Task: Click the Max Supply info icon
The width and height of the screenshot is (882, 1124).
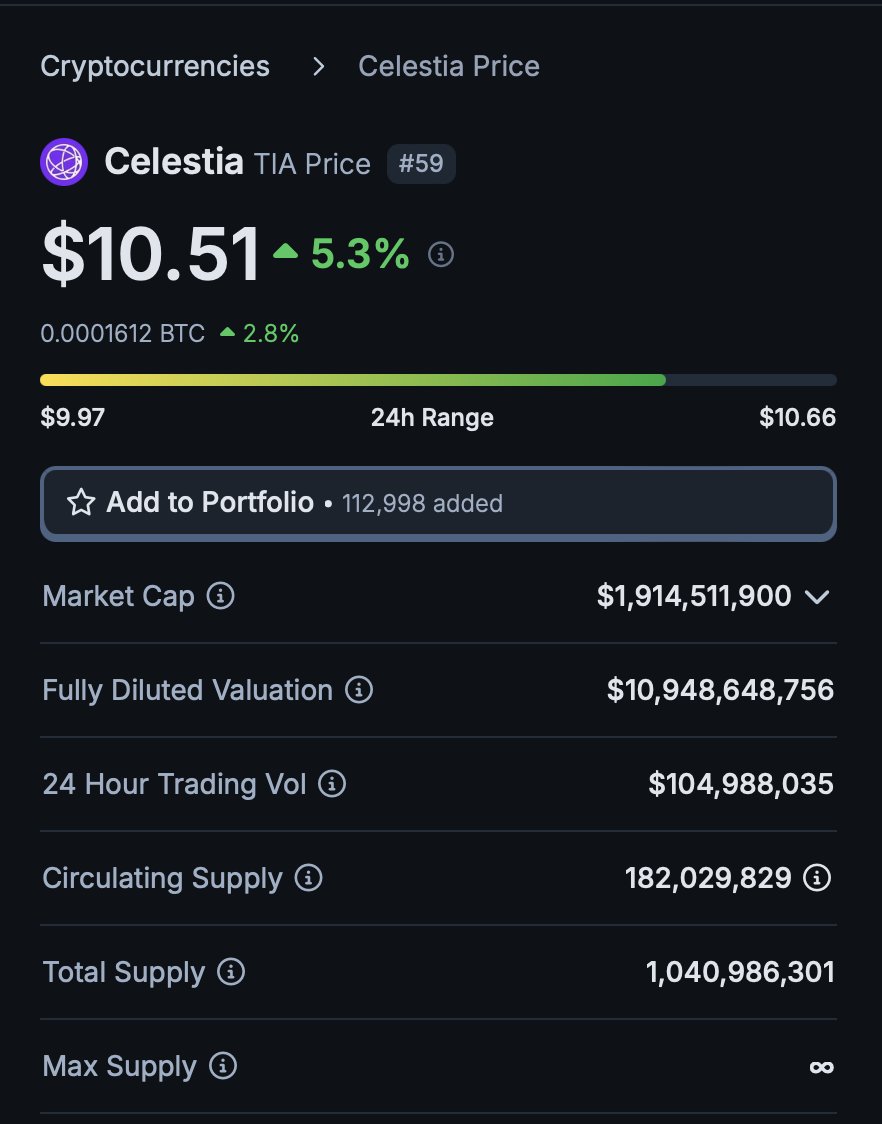Action: (222, 1066)
